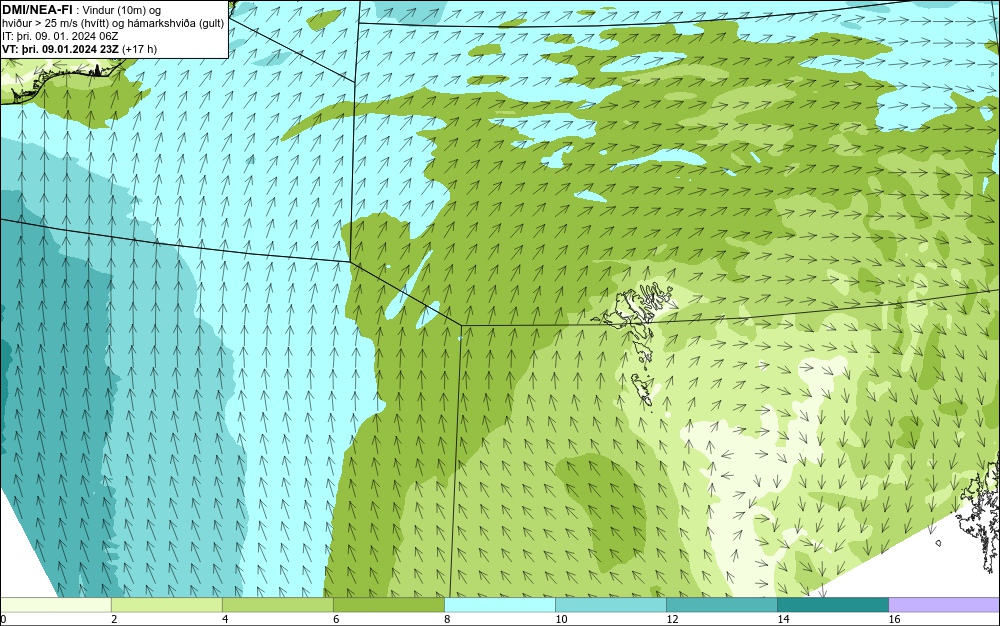Click the 'IT: þri. 09. 01. 2024 06Z' line
1000x626 pixels.
pyautogui.click(x=60, y=36)
